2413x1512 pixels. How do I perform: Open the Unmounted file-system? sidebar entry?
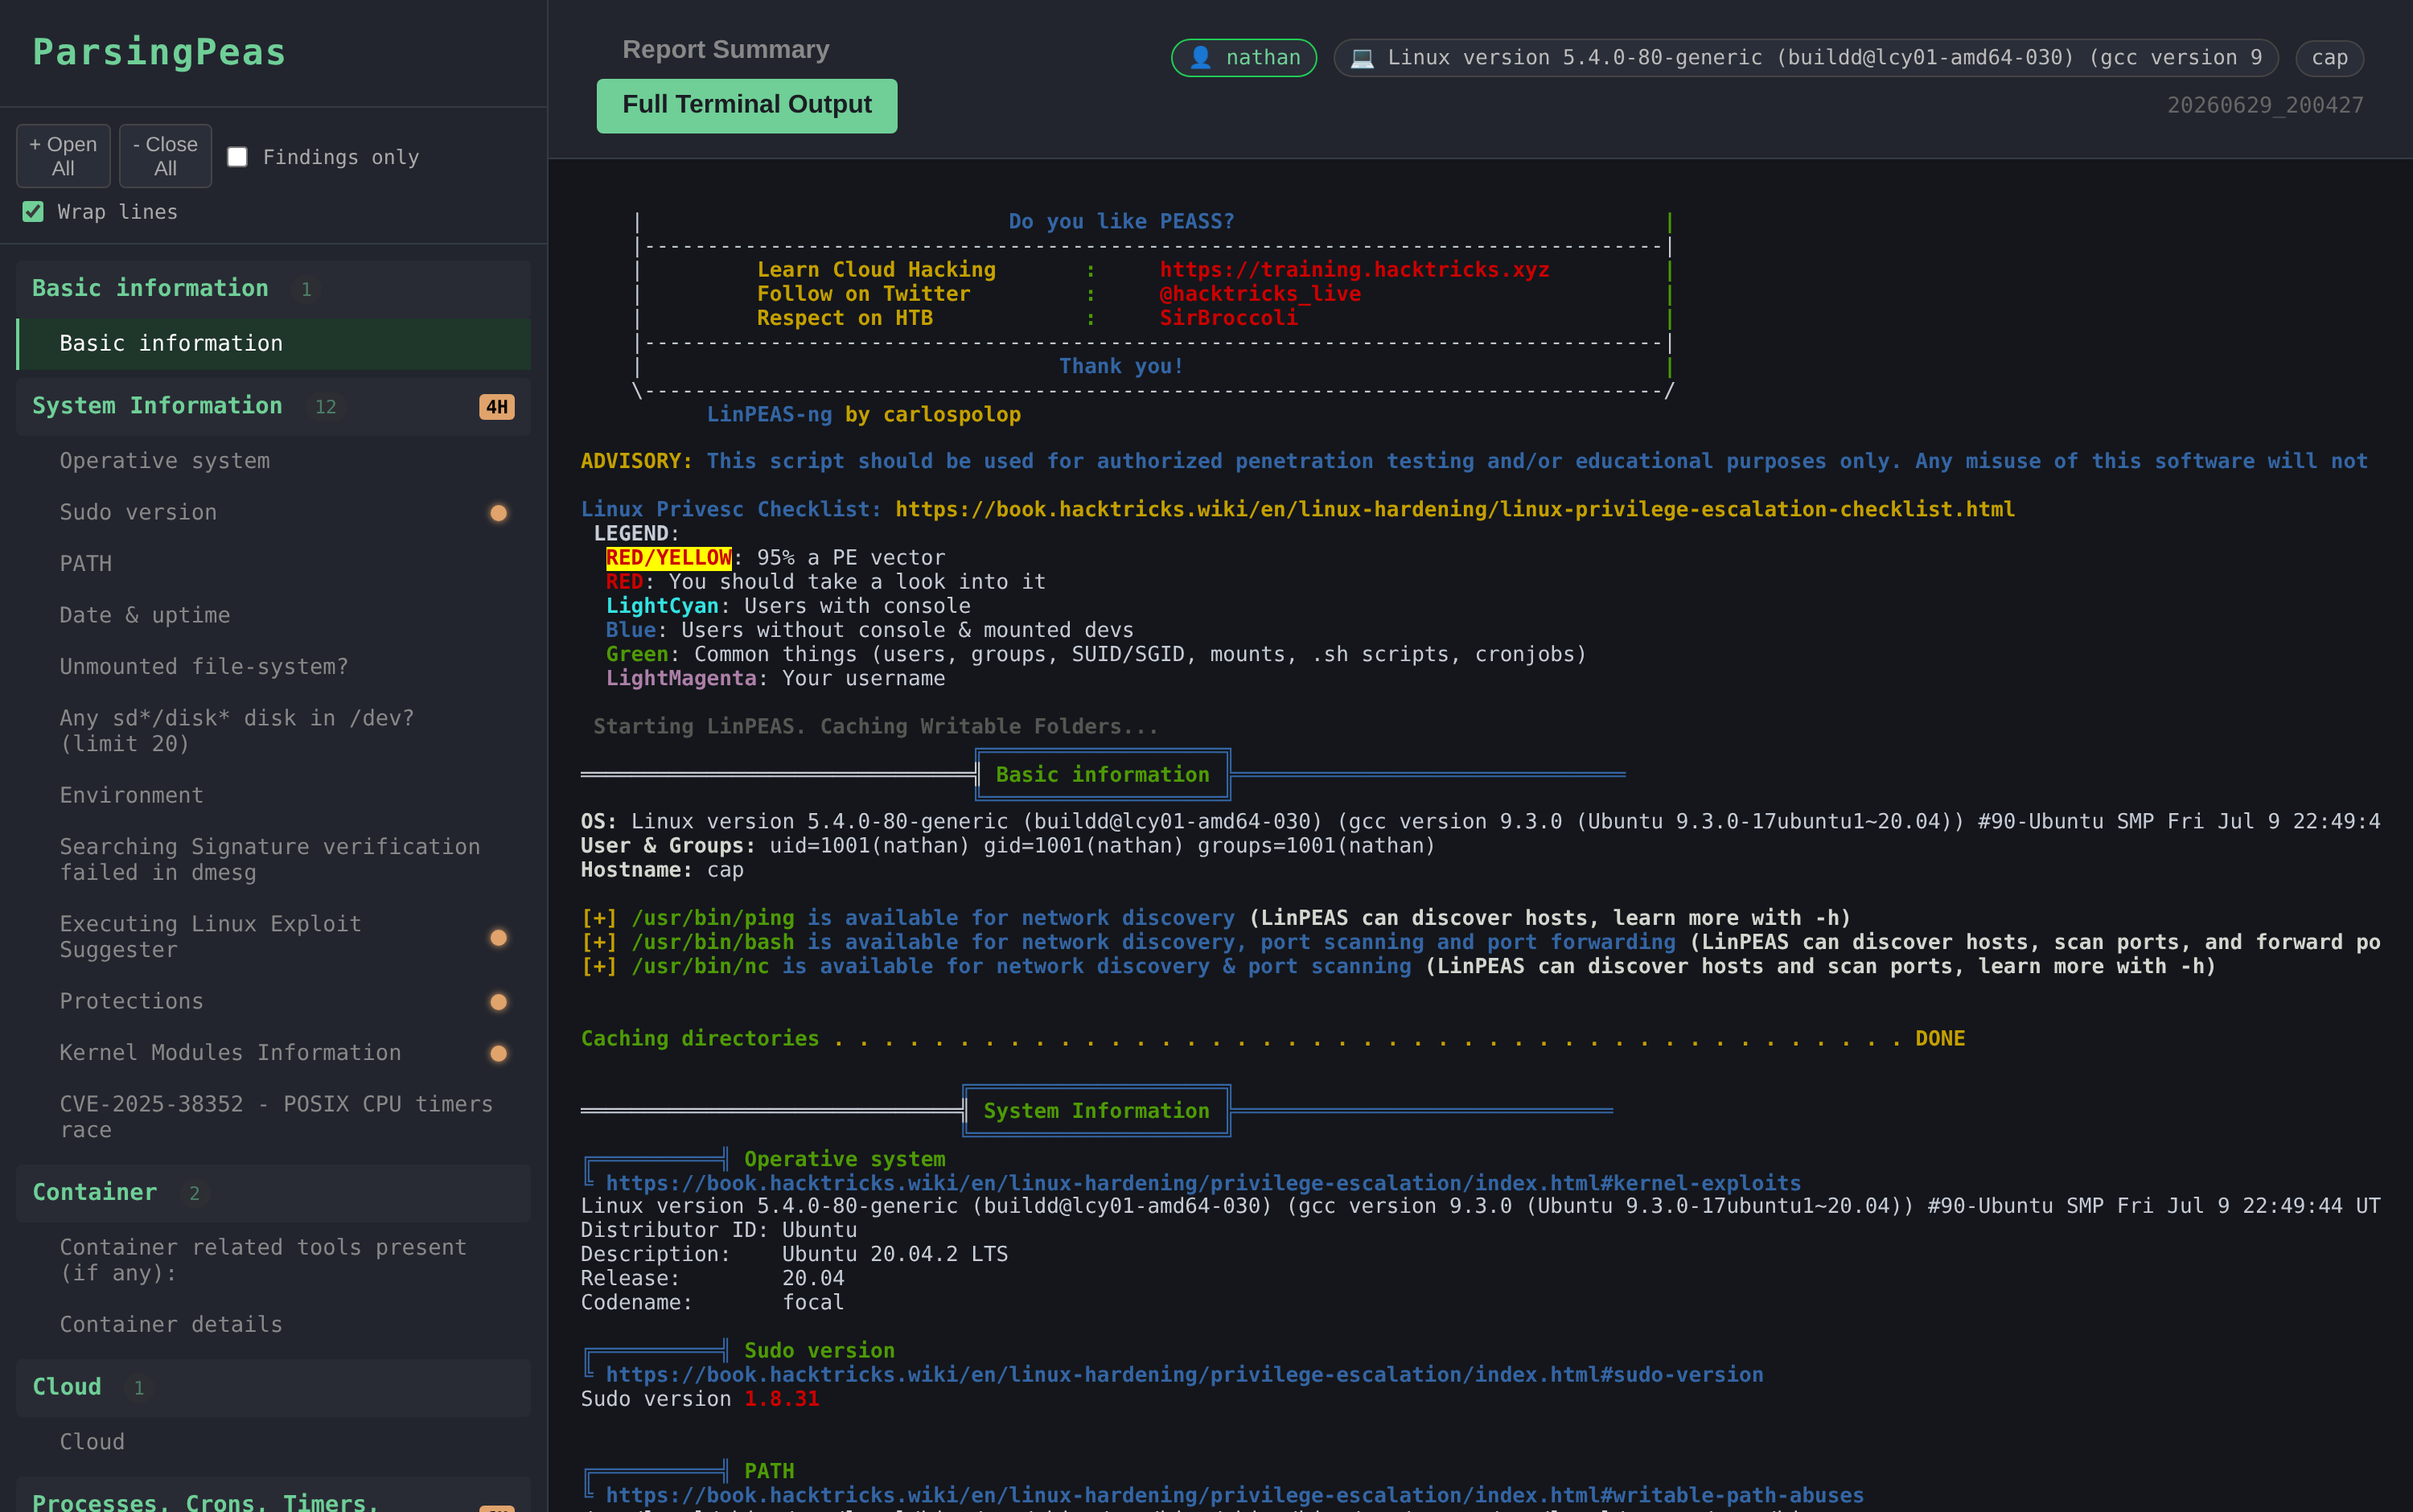273,667
